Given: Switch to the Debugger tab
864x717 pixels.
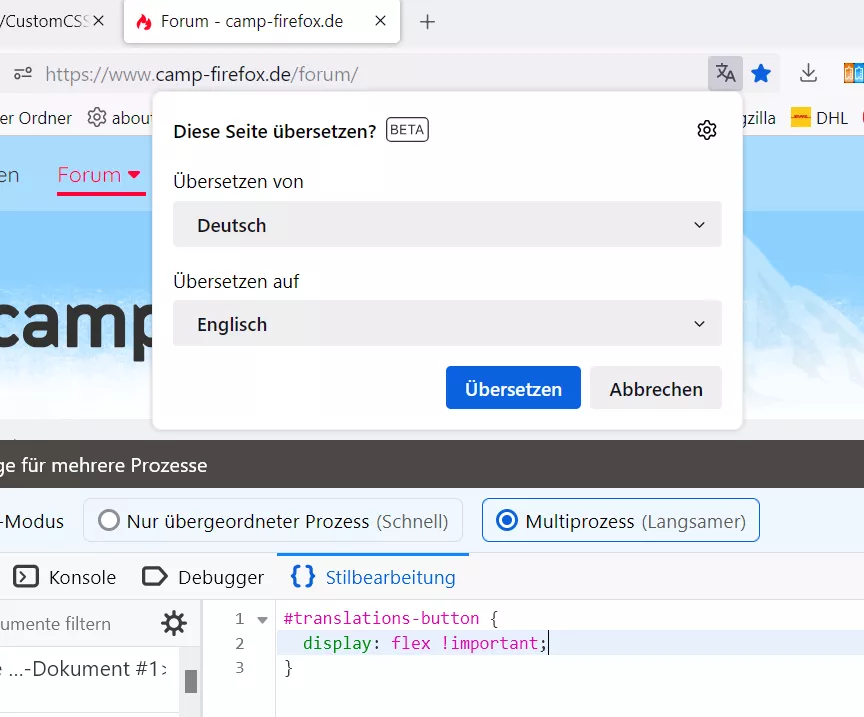Looking at the screenshot, I should tap(203, 577).
